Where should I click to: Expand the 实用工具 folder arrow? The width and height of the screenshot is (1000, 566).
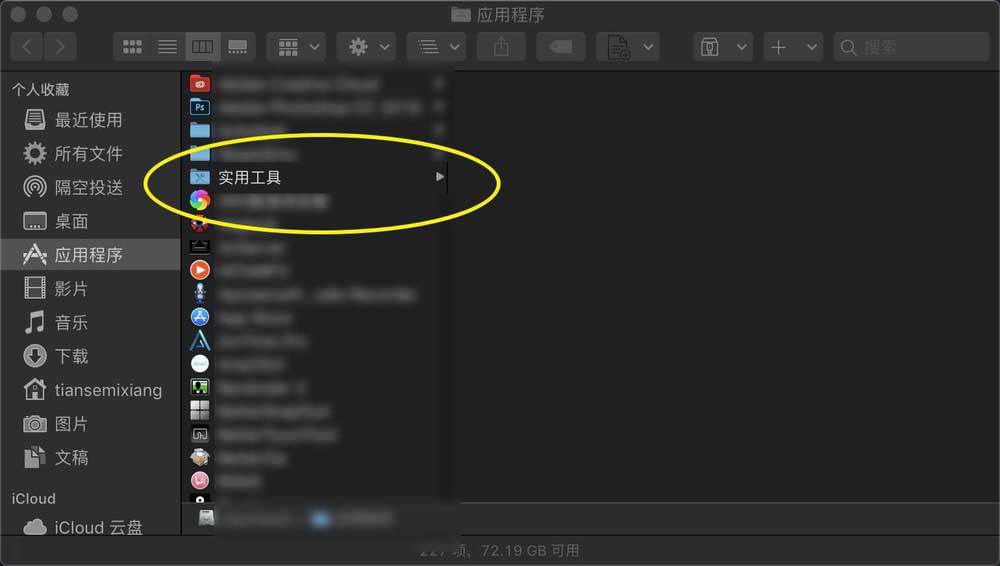439,177
